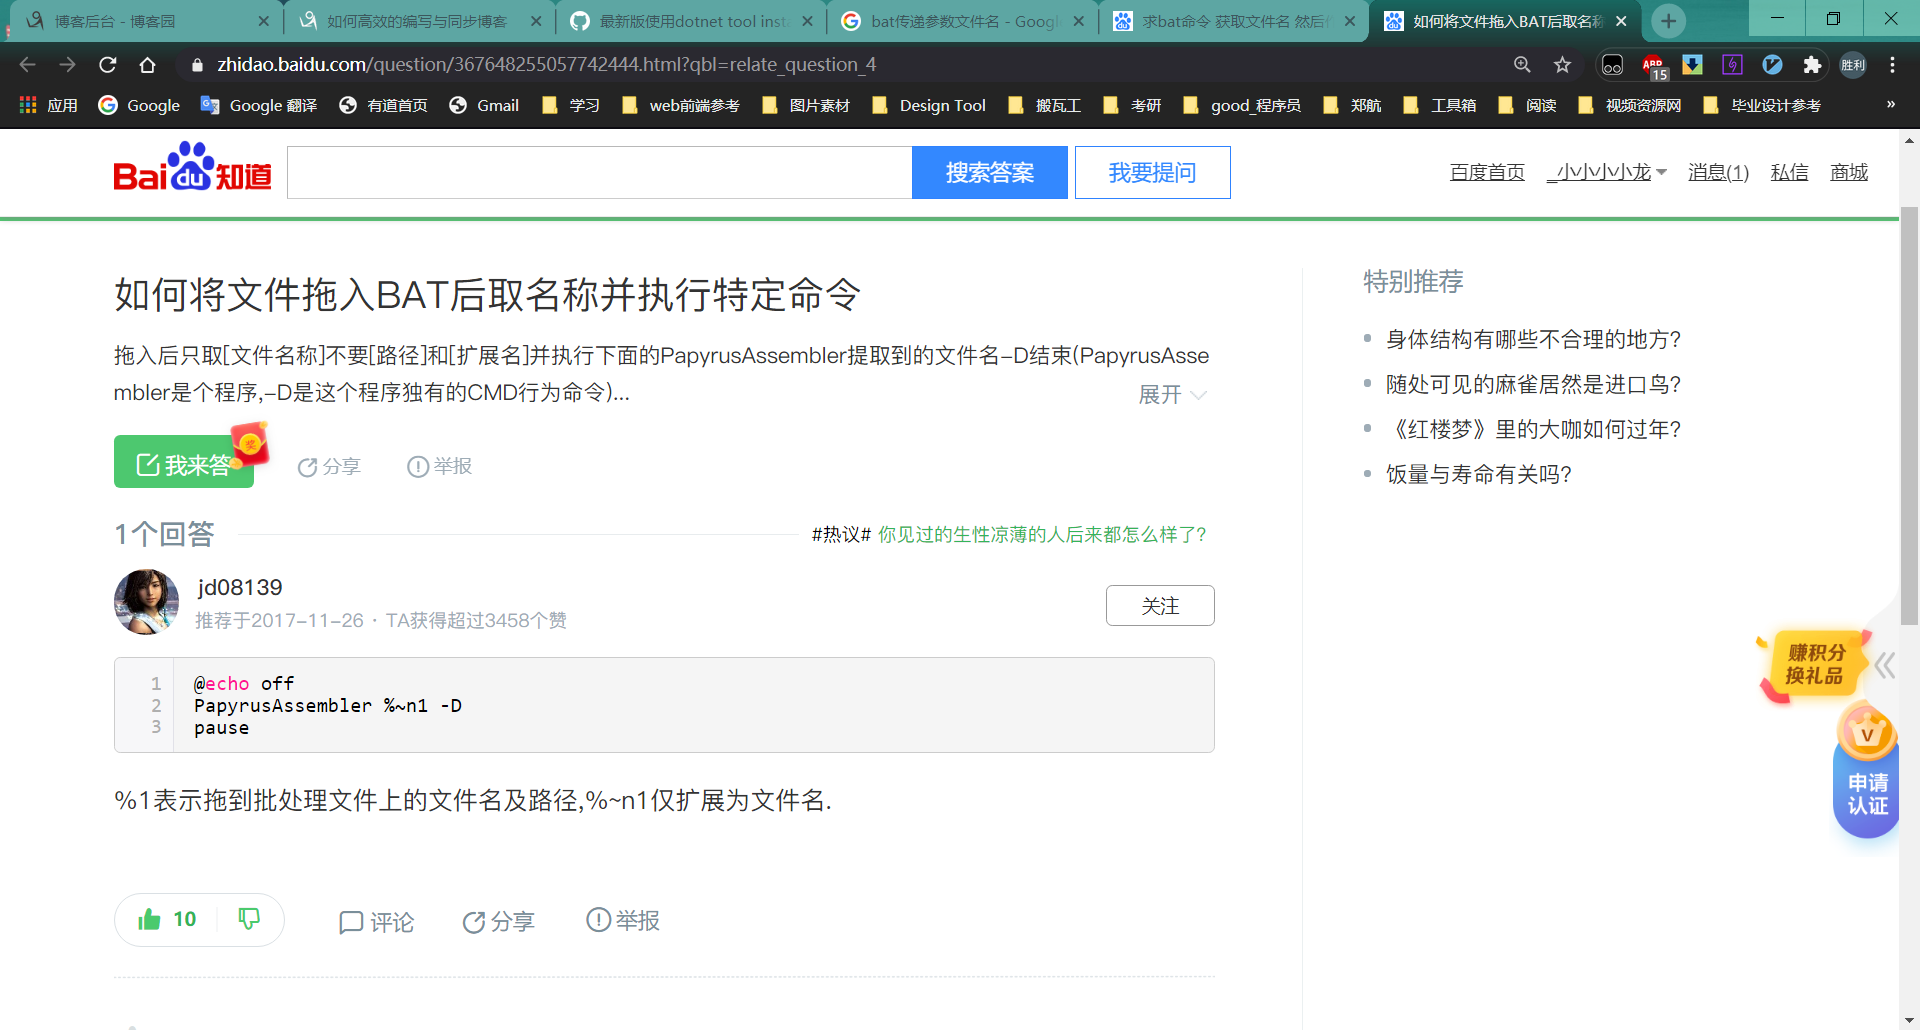Image resolution: width=1920 pixels, height=1030 pixels.
Task: Click the PapyrusAssembler %~n1 -D code line
Action: click(x=328, y=706)
